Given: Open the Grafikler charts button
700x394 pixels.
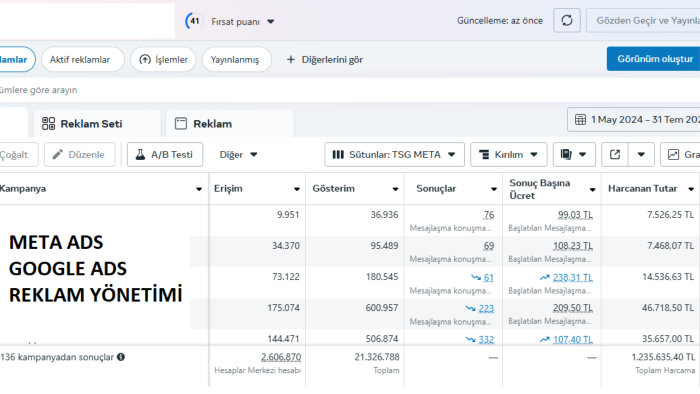Looking at the screenshot, I should coord(680,155).
